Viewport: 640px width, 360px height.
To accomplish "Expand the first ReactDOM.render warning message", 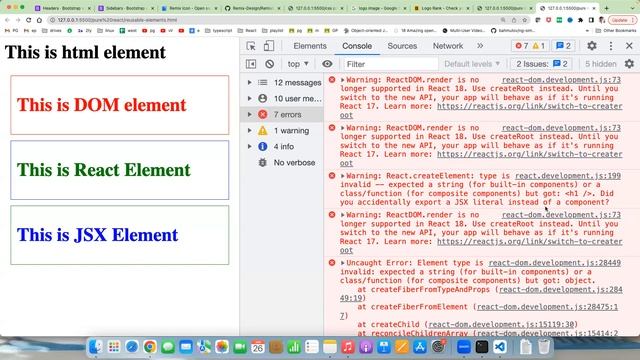I will 342,80.
